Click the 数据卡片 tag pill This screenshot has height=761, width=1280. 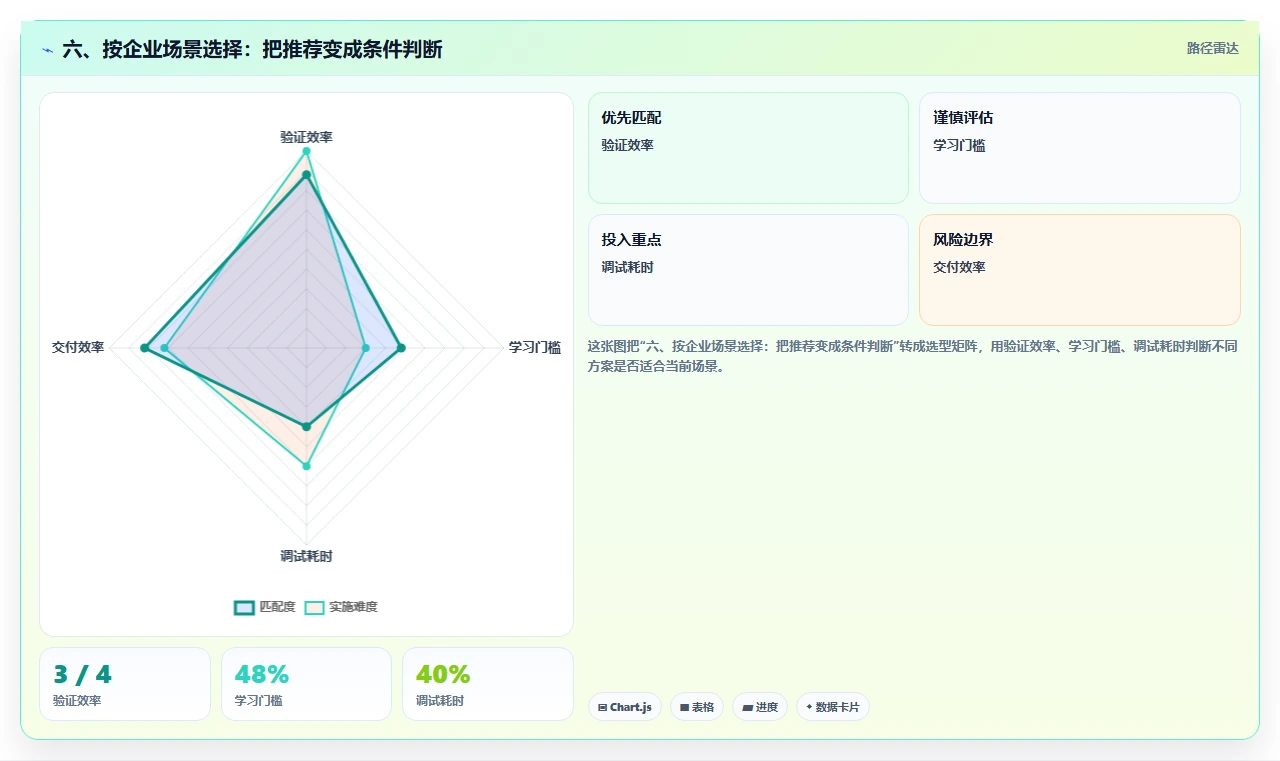pyautogui.click(x=833, y=707)
